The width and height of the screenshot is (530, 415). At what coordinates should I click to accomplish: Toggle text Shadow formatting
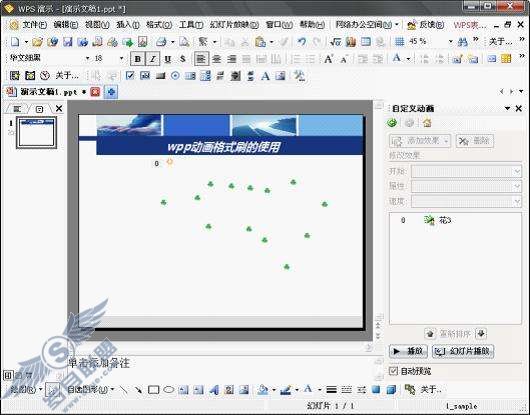pyautogui.click(x=183, y=59)
